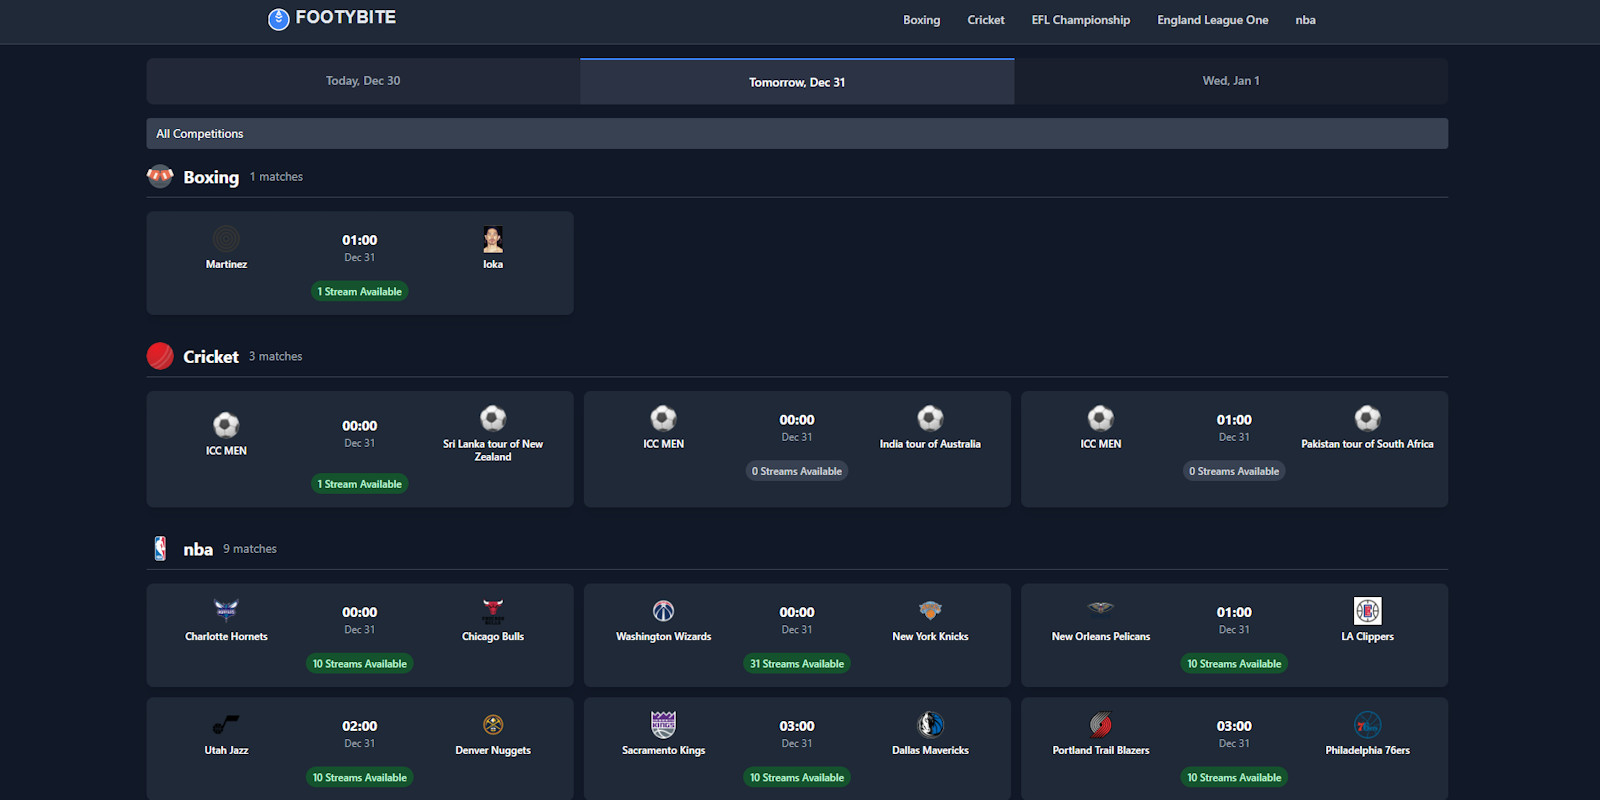The image size is (1600, 800).
Task: Open EFL Championship in the top navigation
Action: coord(1080,20)
